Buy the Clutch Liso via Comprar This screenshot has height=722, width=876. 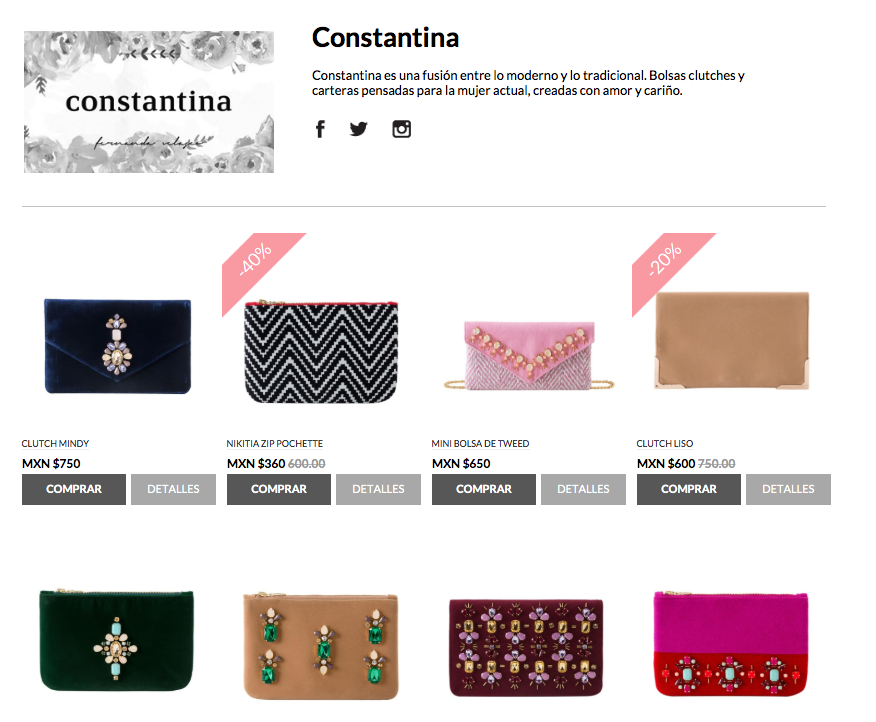[x=689, y=490]
